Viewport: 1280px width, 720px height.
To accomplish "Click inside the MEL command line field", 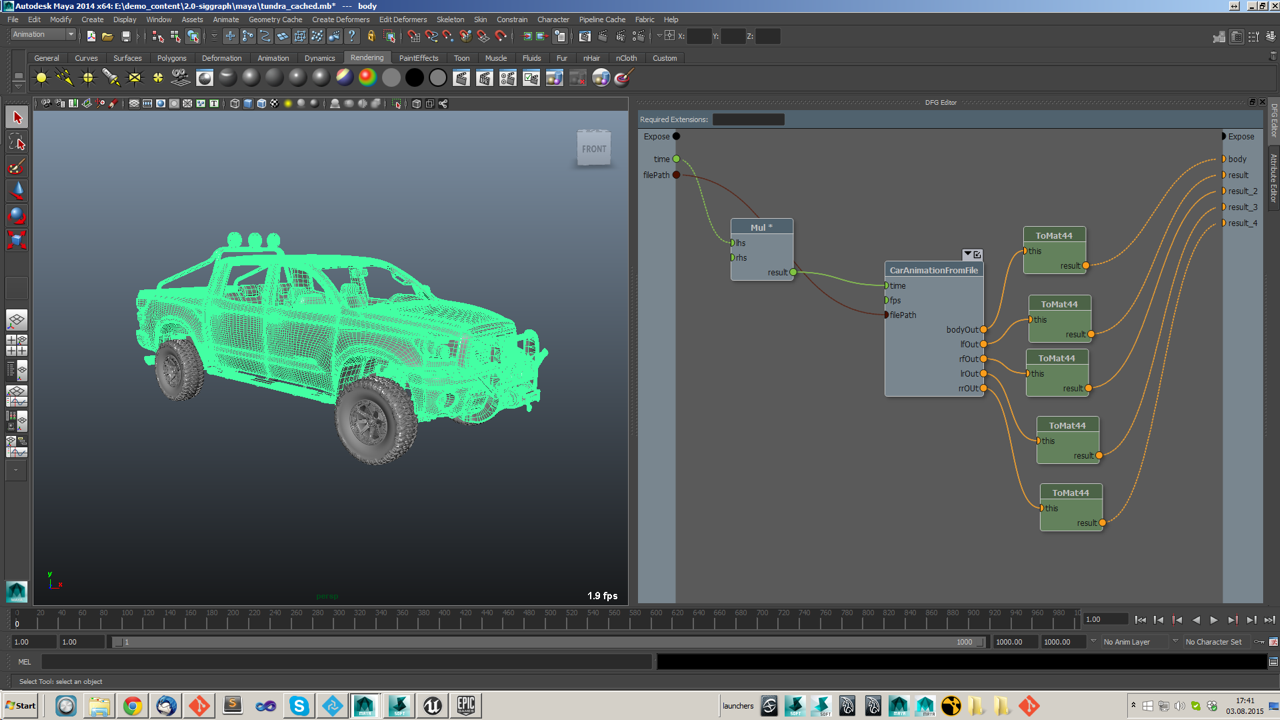I will tap(300, 661).
